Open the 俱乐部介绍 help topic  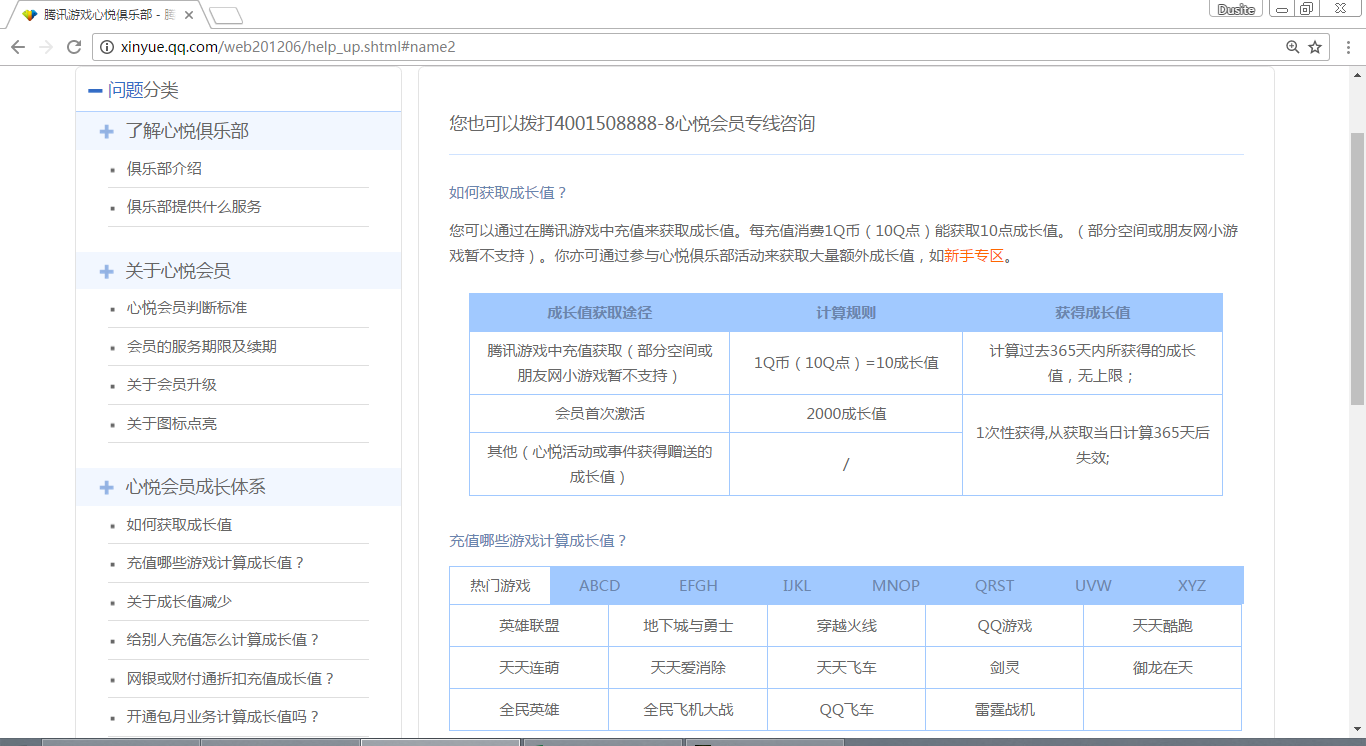click(x=164, y=169)
